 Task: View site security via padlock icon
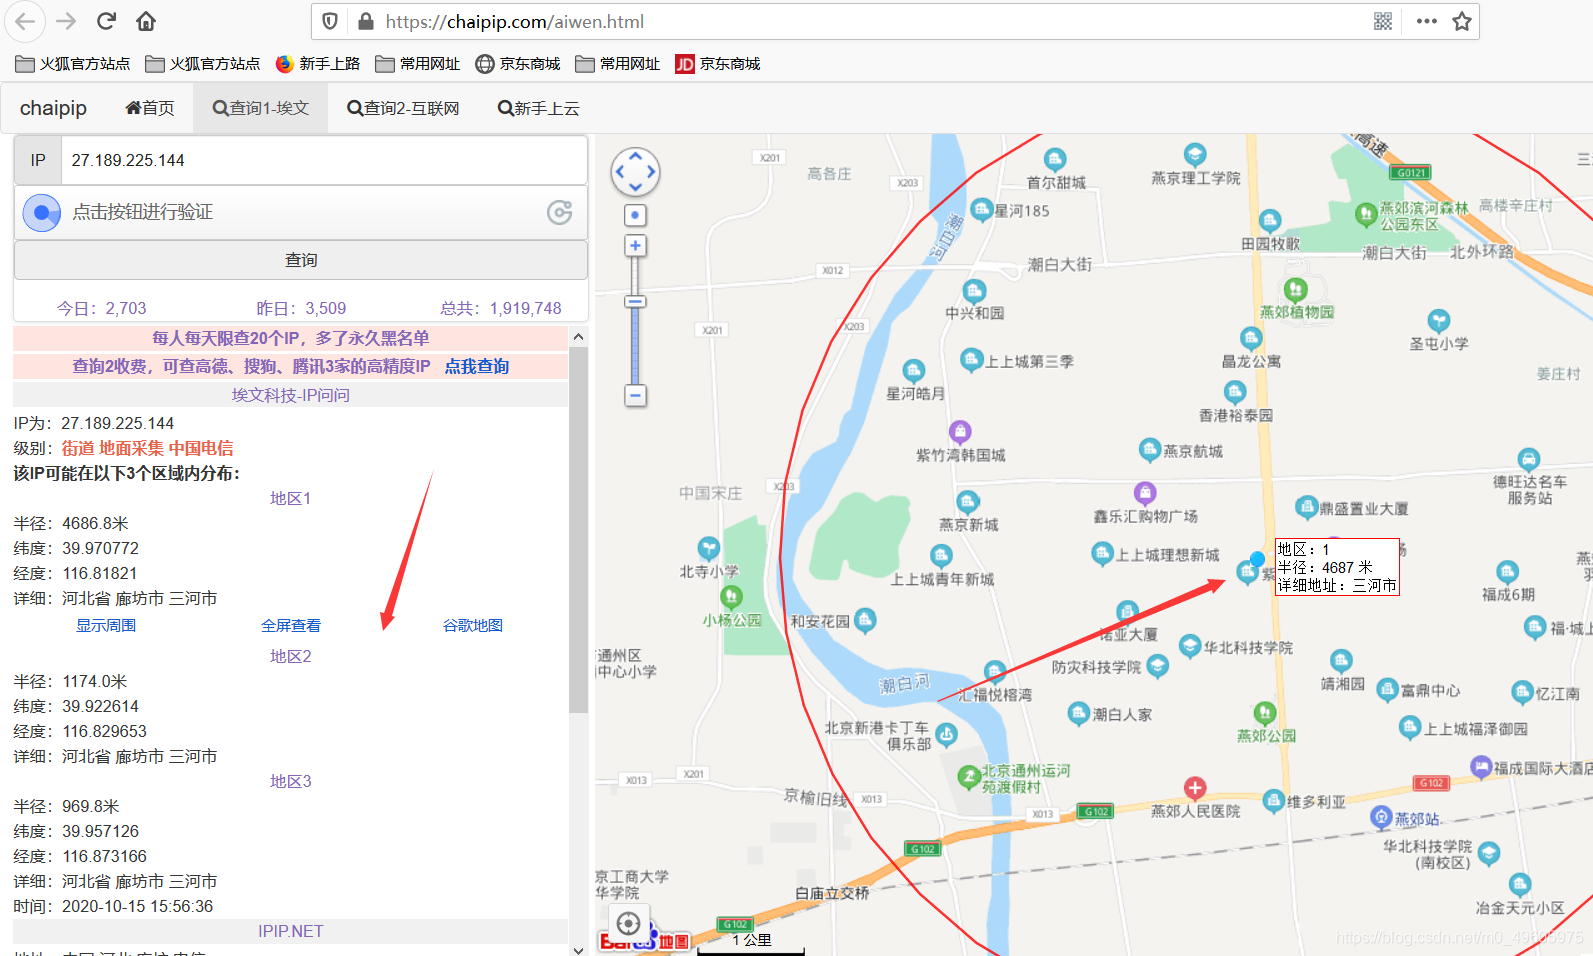(366, 21)
